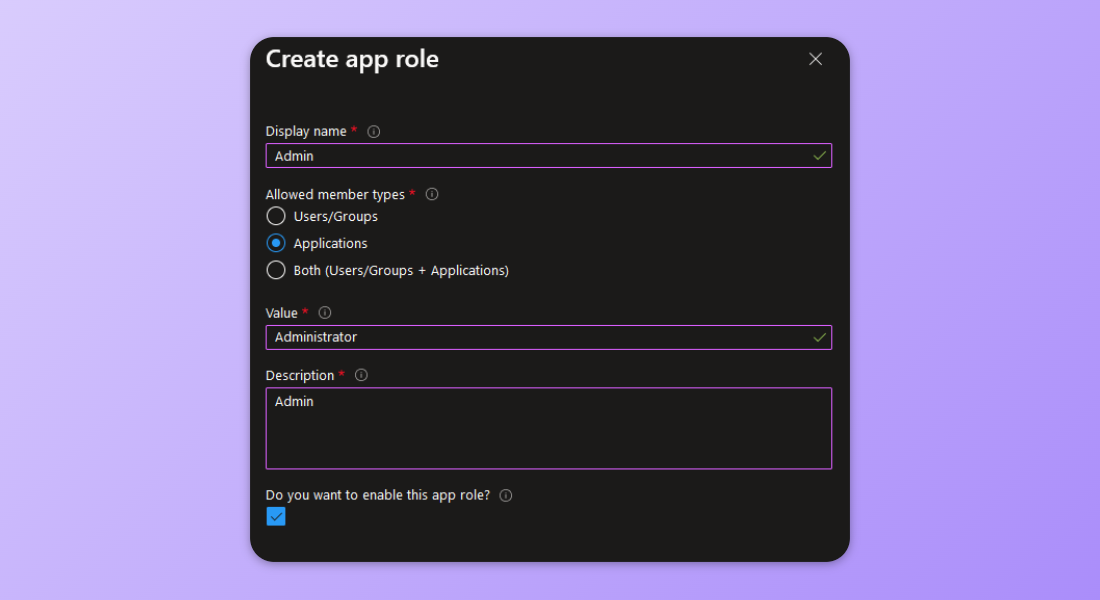Disable the app role enable checkbox
This screenshot has height=600, width=1100.
pos(276,516)
